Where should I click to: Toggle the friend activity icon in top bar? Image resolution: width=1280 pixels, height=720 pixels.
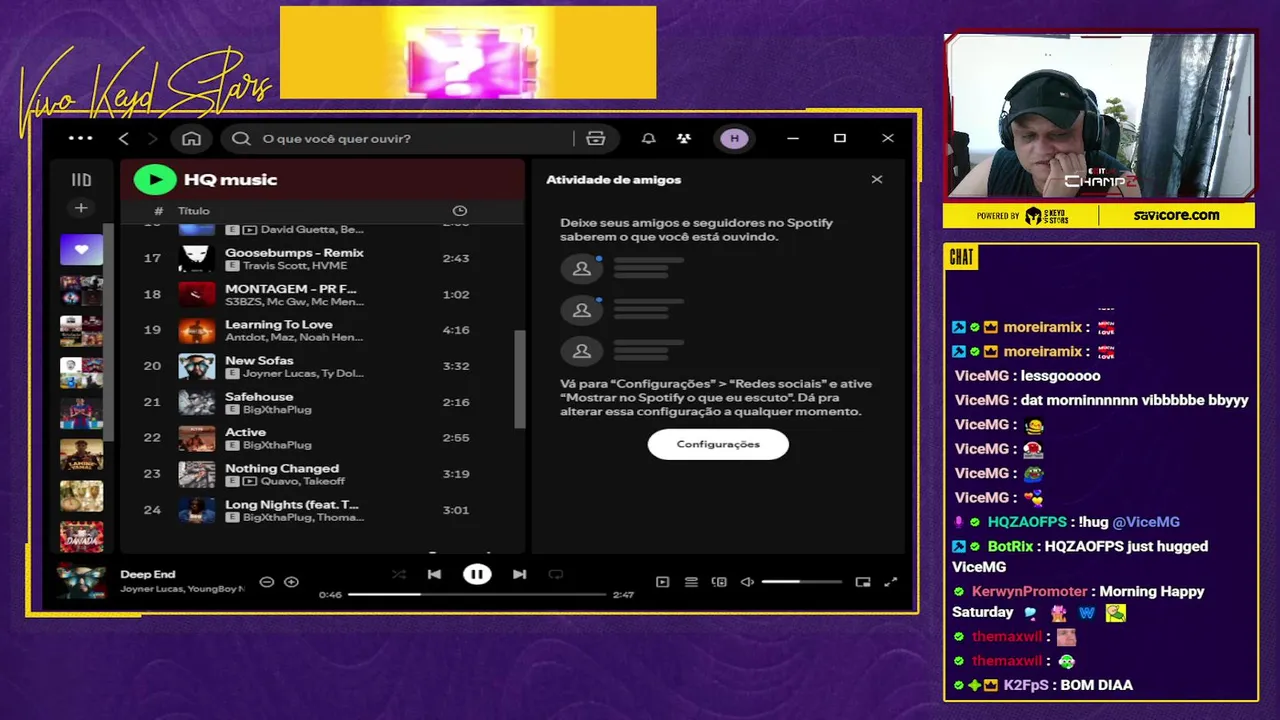(x=684, y=138)
